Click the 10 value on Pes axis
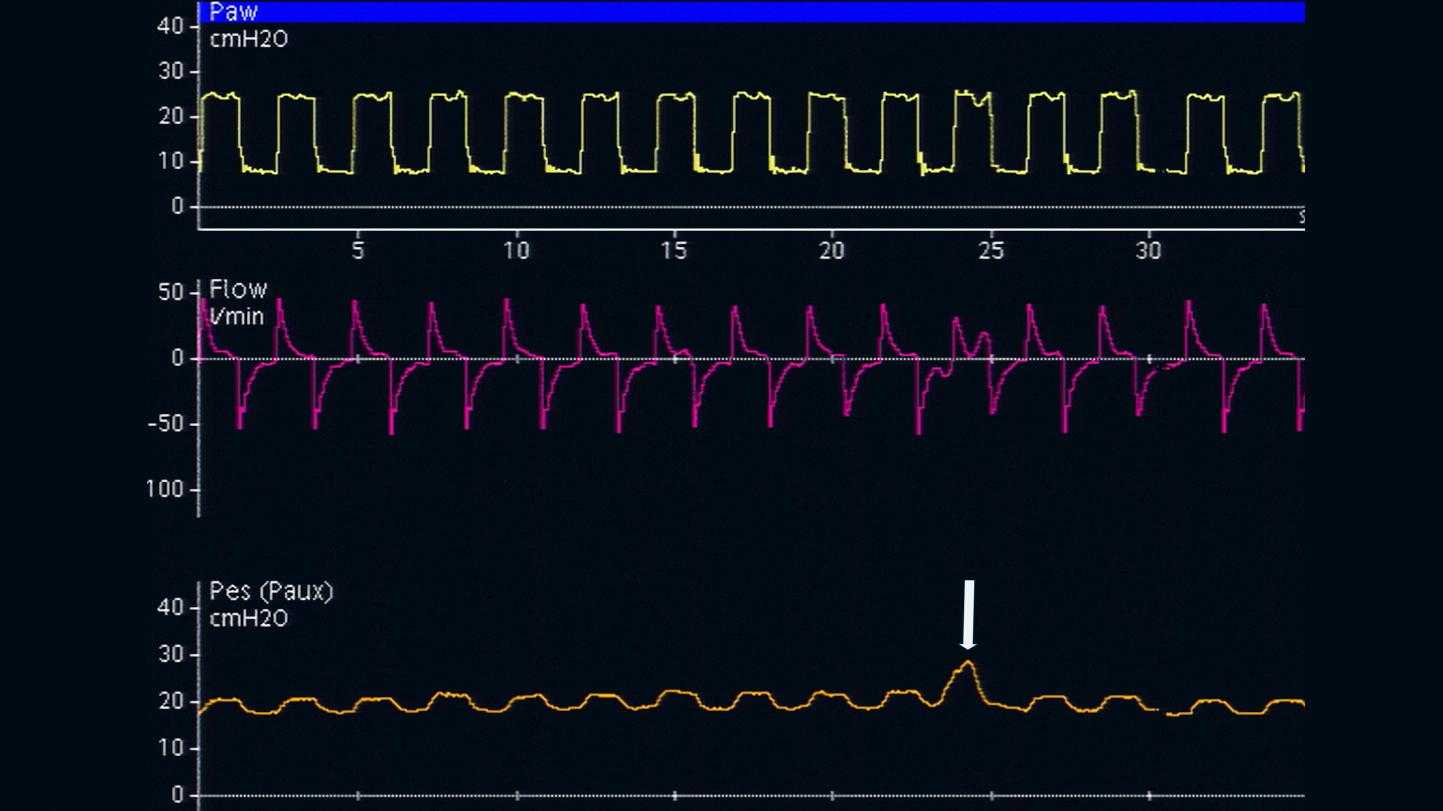 [170, 749]
